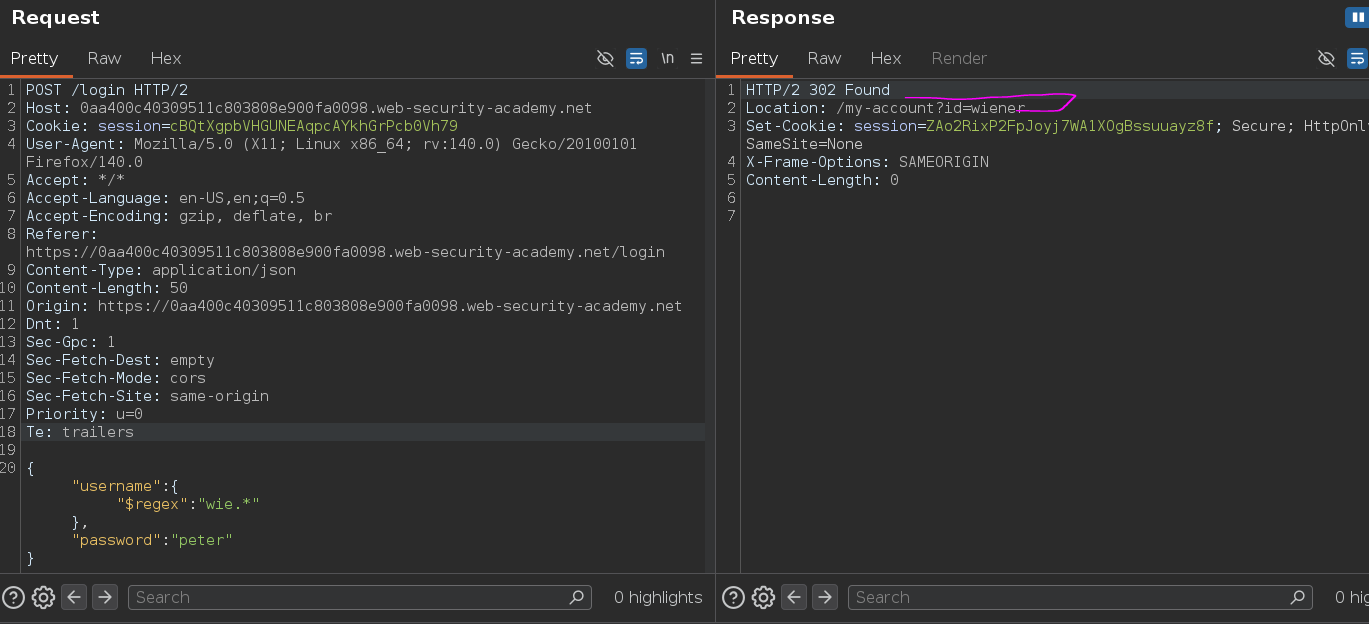The height and width of the screenshot is (624, 1369).
Task: Click 'Sec-Fetch-Mode: cors' header
Action: [x=116, y=378]
